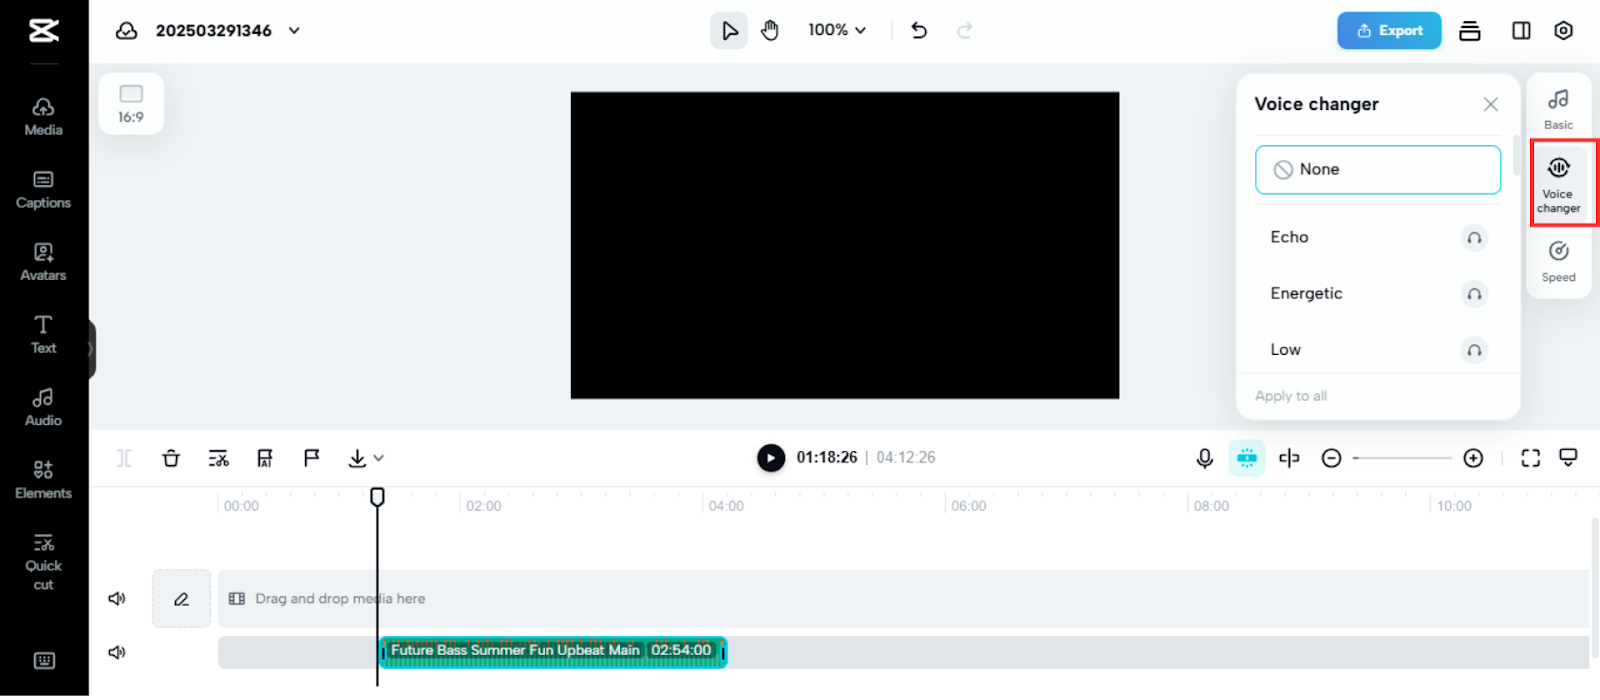
Task: Zoom in the timeline
Action: click(x=1473, y=458)
